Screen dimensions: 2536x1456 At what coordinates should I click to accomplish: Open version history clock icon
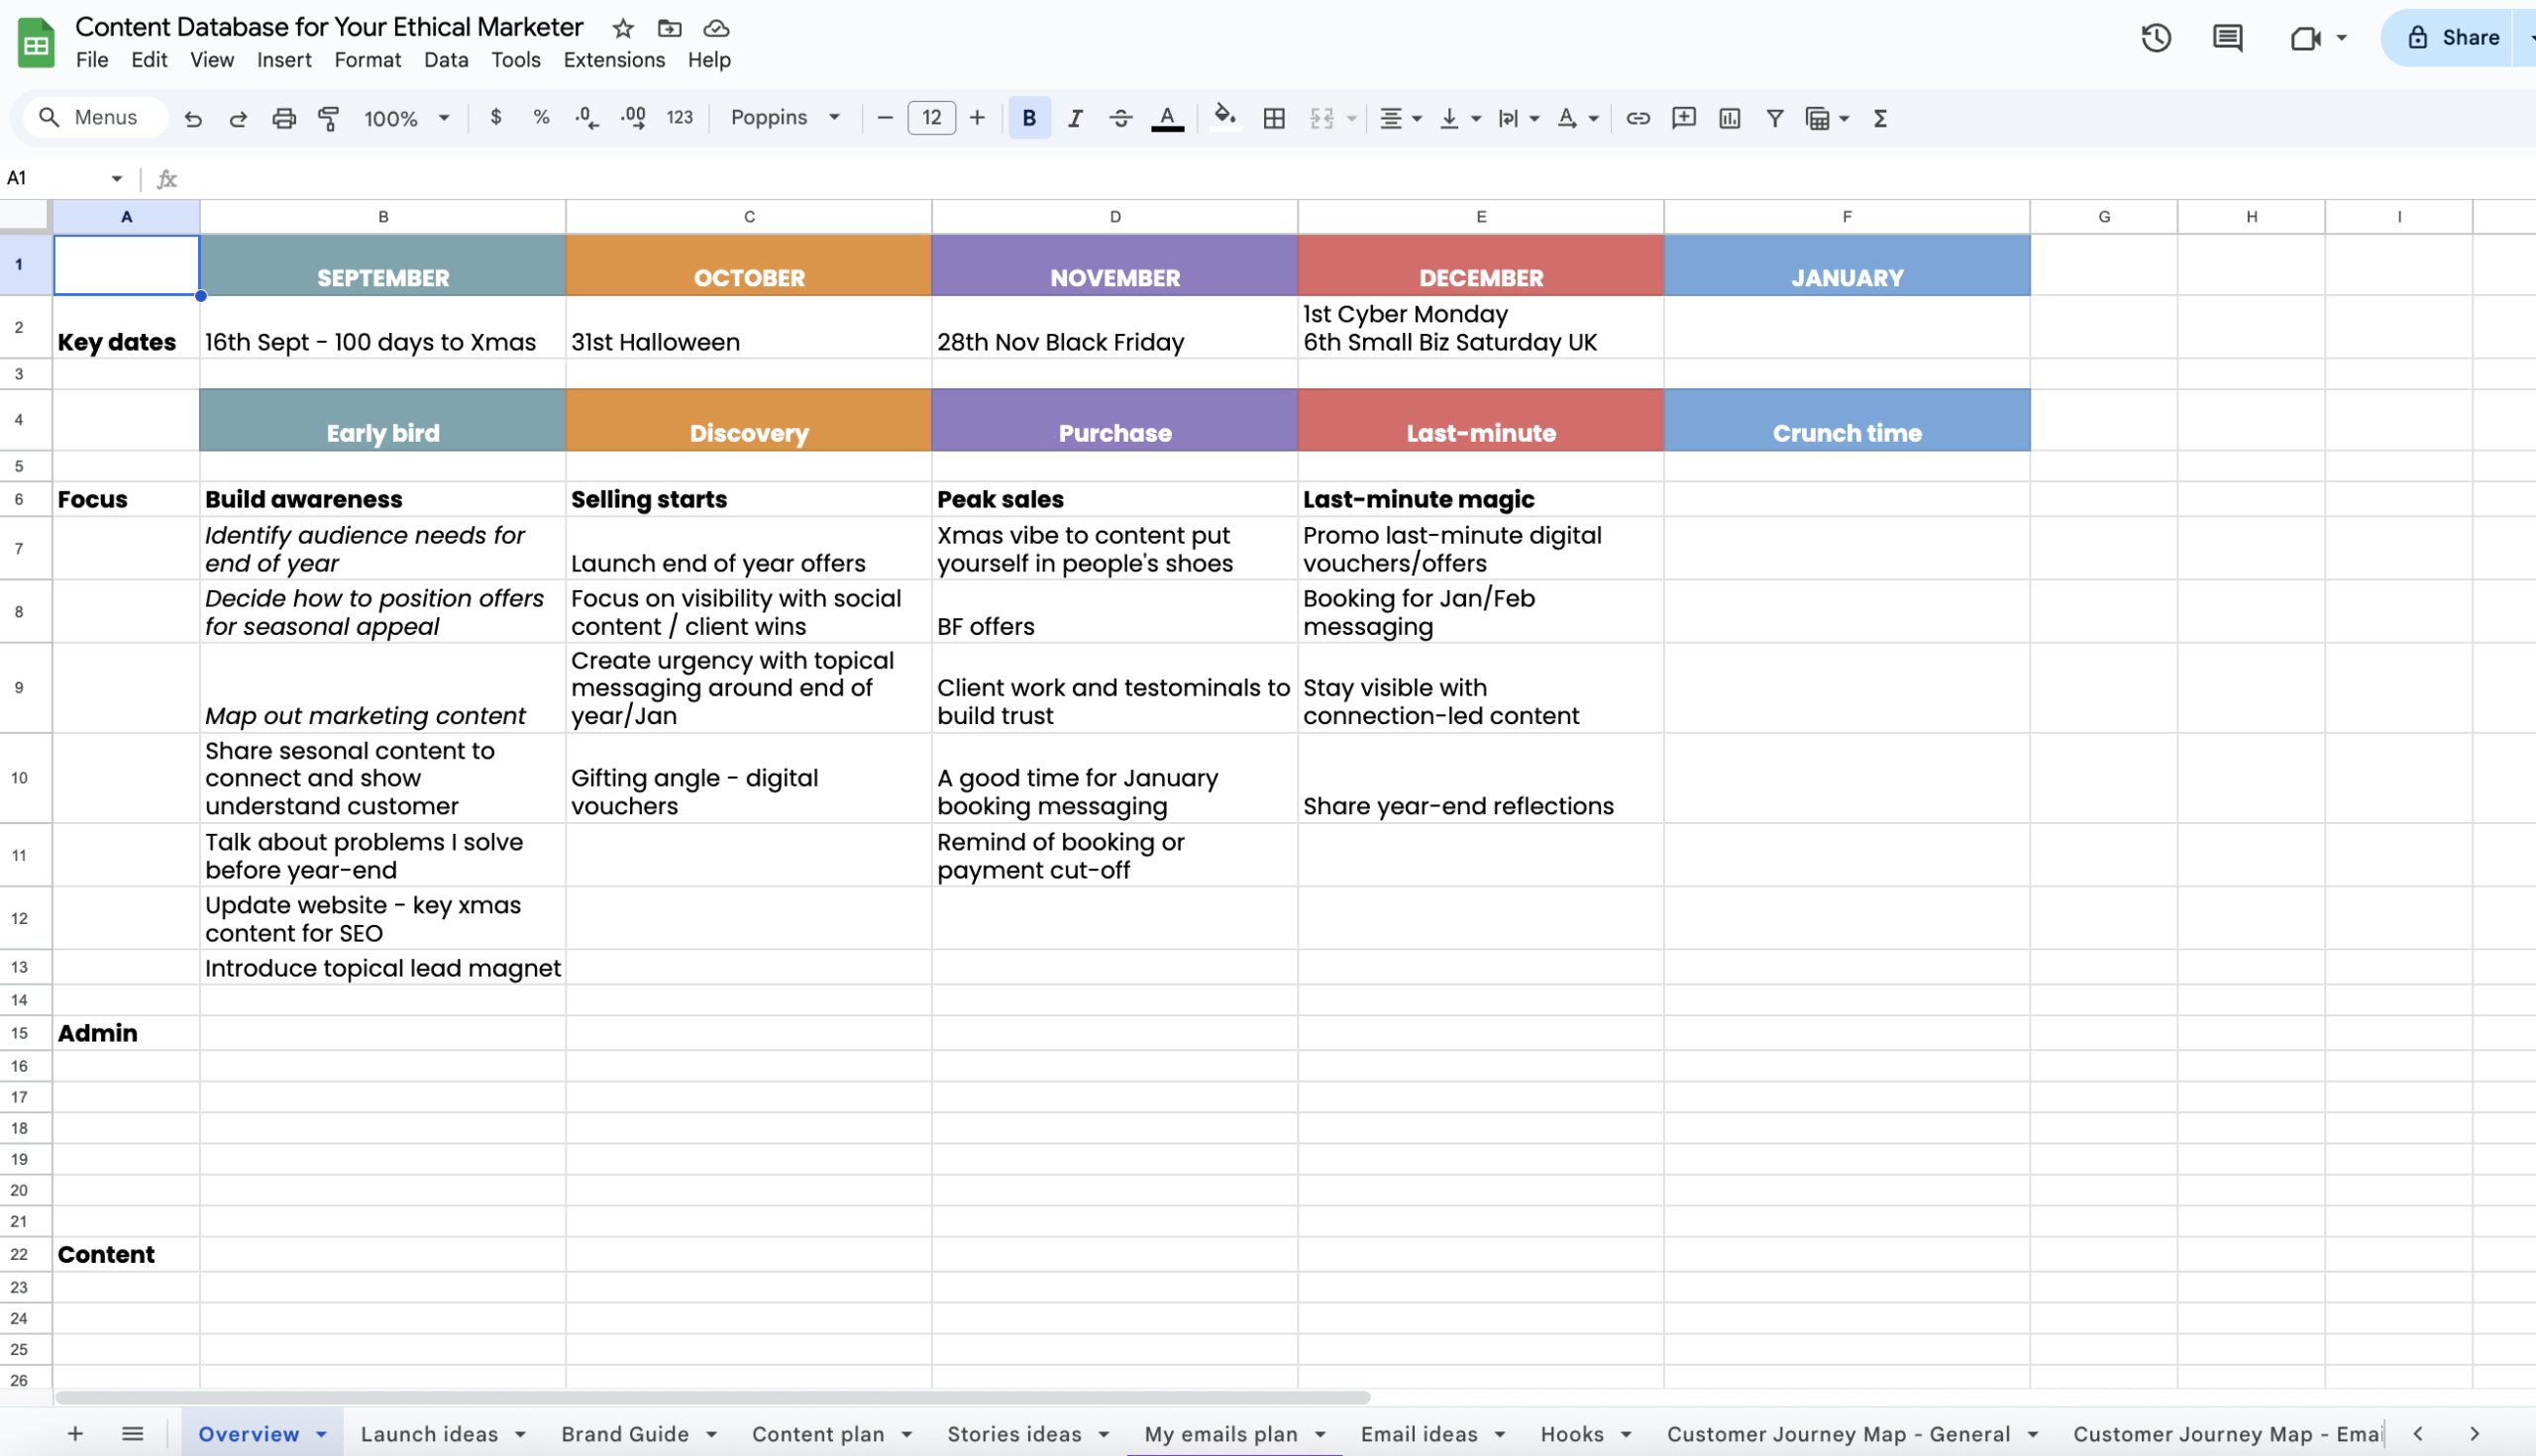tap(2156, 38)
